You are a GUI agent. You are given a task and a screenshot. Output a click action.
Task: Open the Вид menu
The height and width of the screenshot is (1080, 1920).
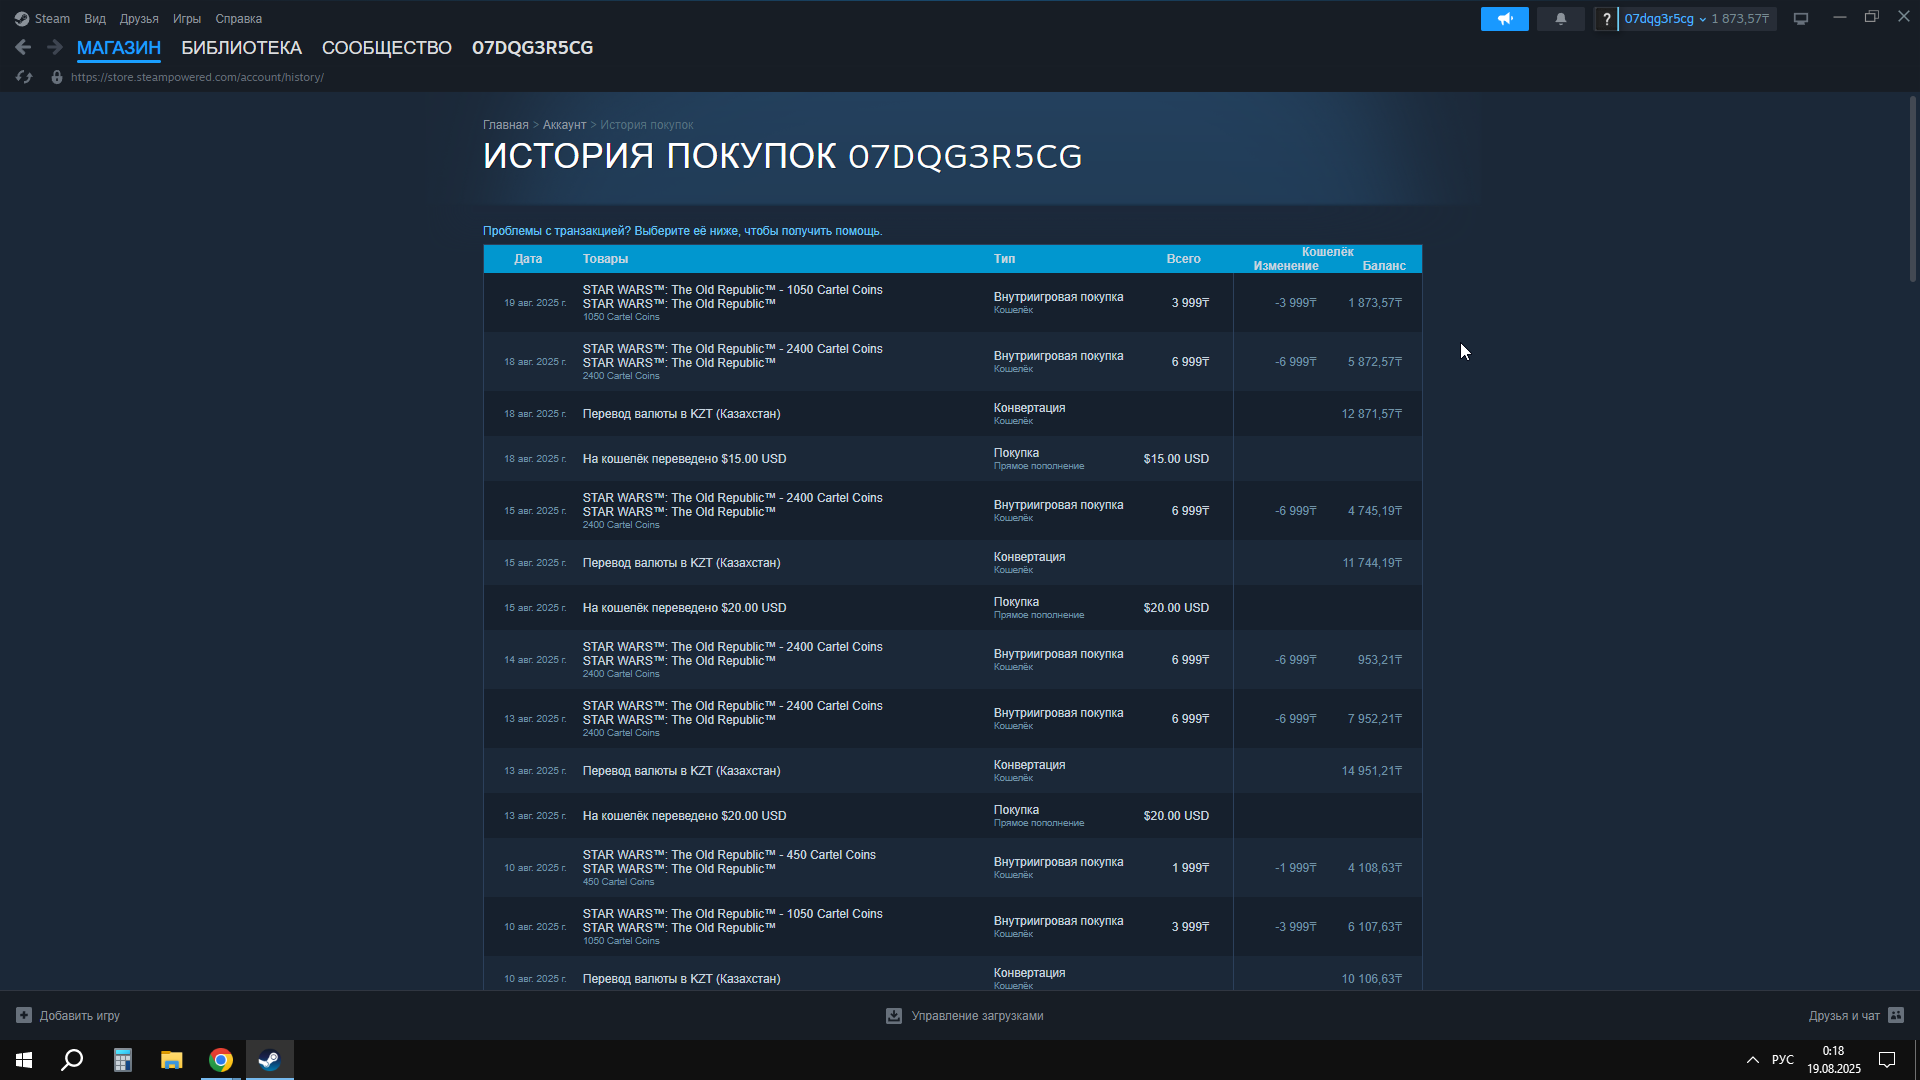pos(95,19)
